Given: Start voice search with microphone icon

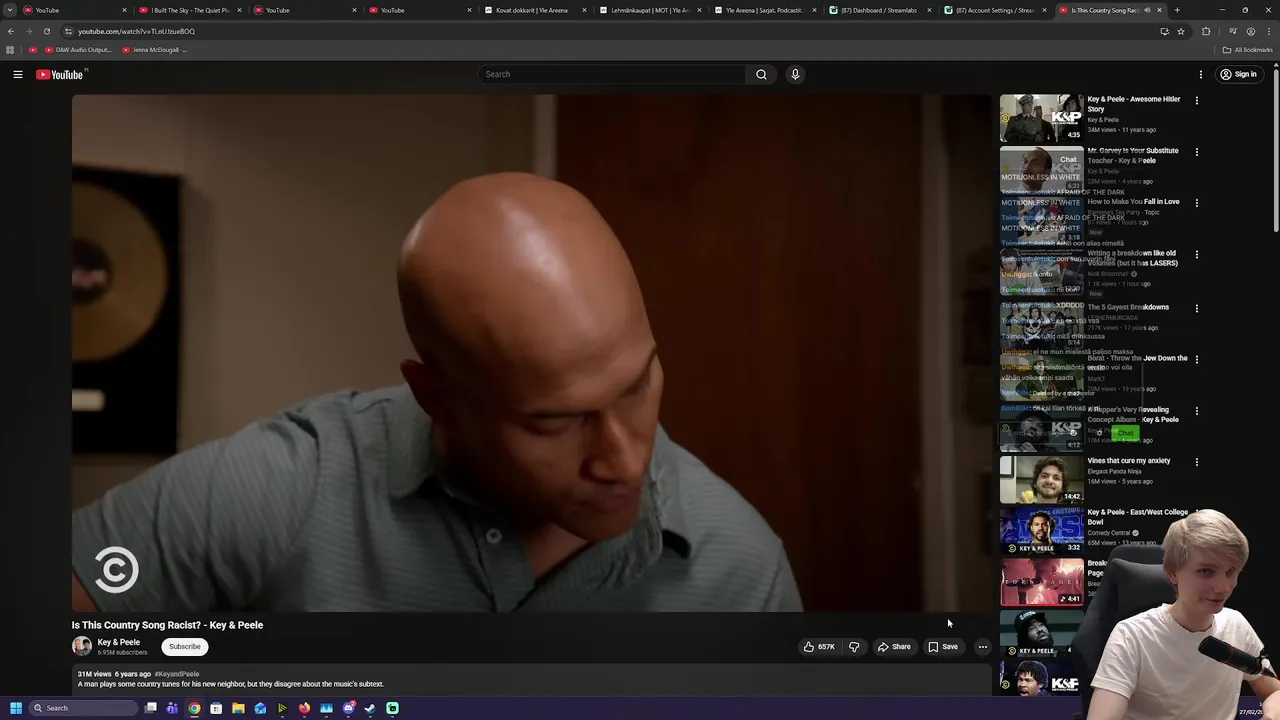Looking at the screenshot, I should point(795,74).
